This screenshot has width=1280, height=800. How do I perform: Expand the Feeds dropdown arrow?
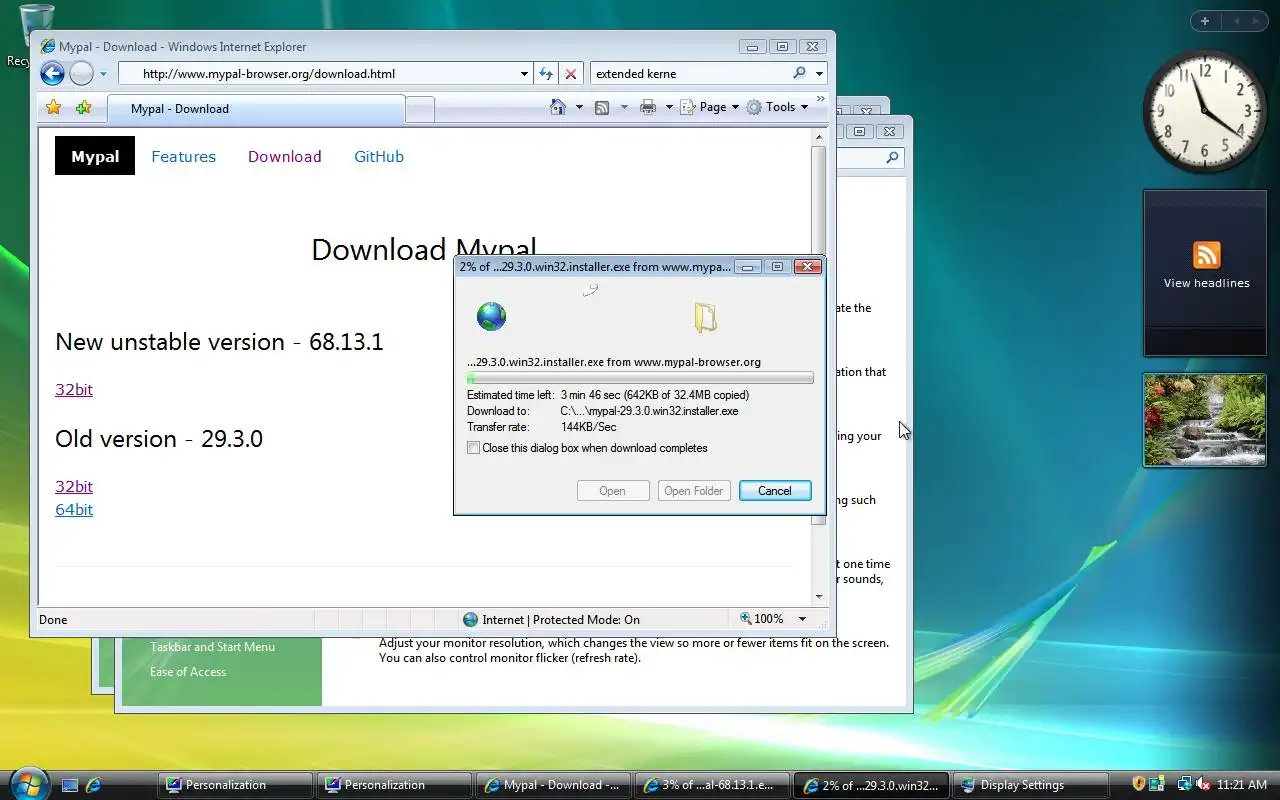pos(624,107)
